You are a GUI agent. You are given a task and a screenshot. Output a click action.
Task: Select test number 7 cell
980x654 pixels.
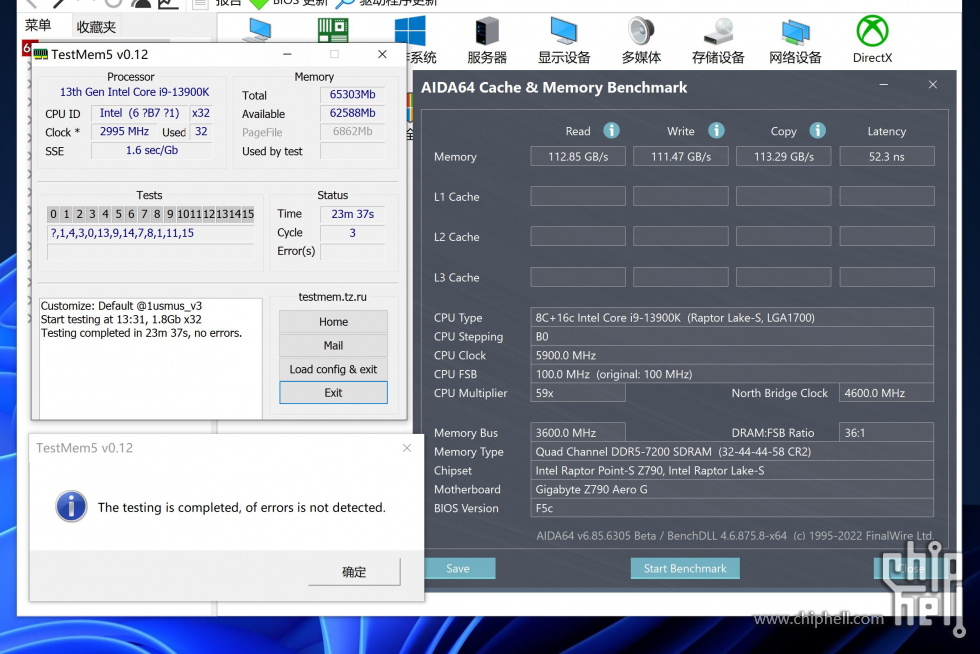click(144, 214)
